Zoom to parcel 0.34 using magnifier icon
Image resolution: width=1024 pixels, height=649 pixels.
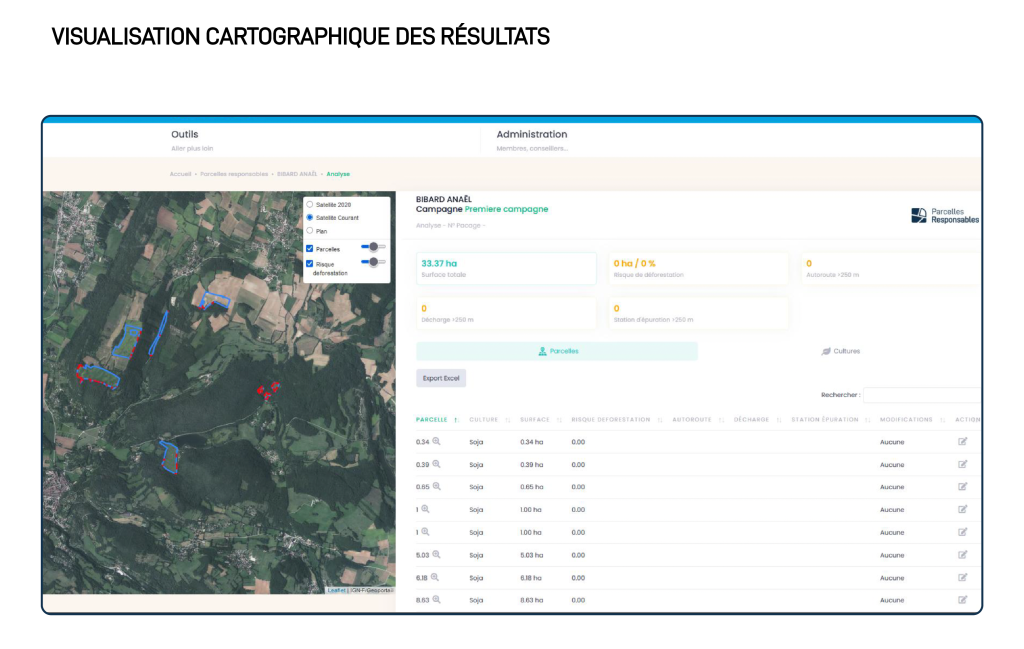pos(437,441)
